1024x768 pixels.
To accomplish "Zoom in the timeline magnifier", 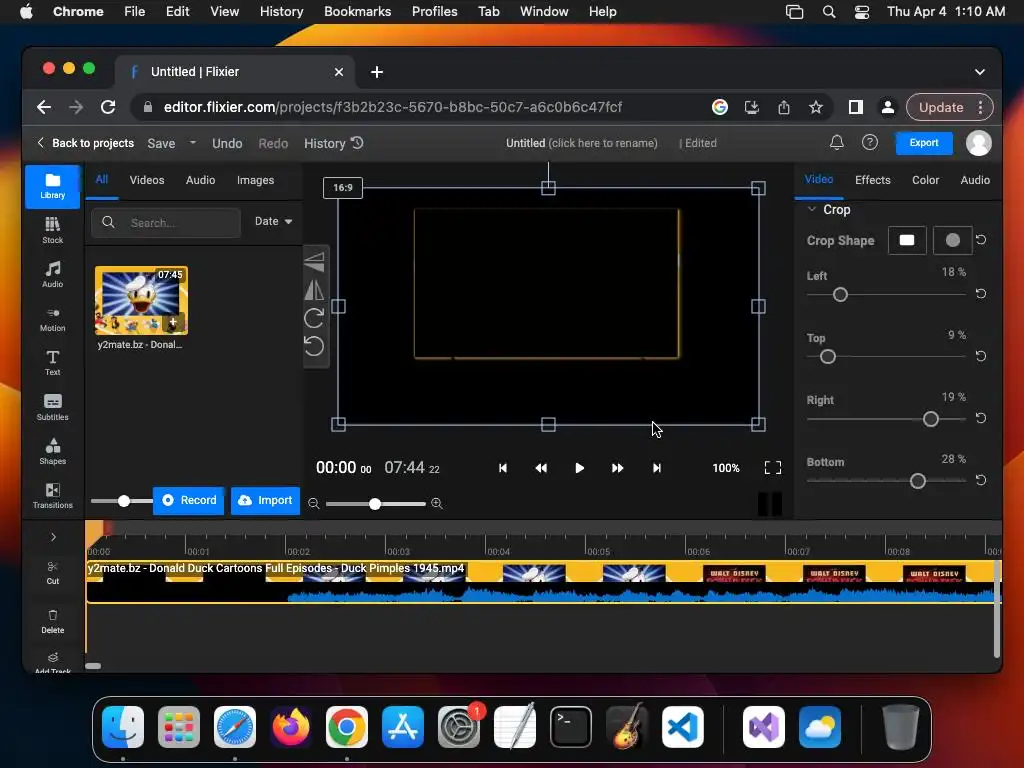I will coord(437,504).
